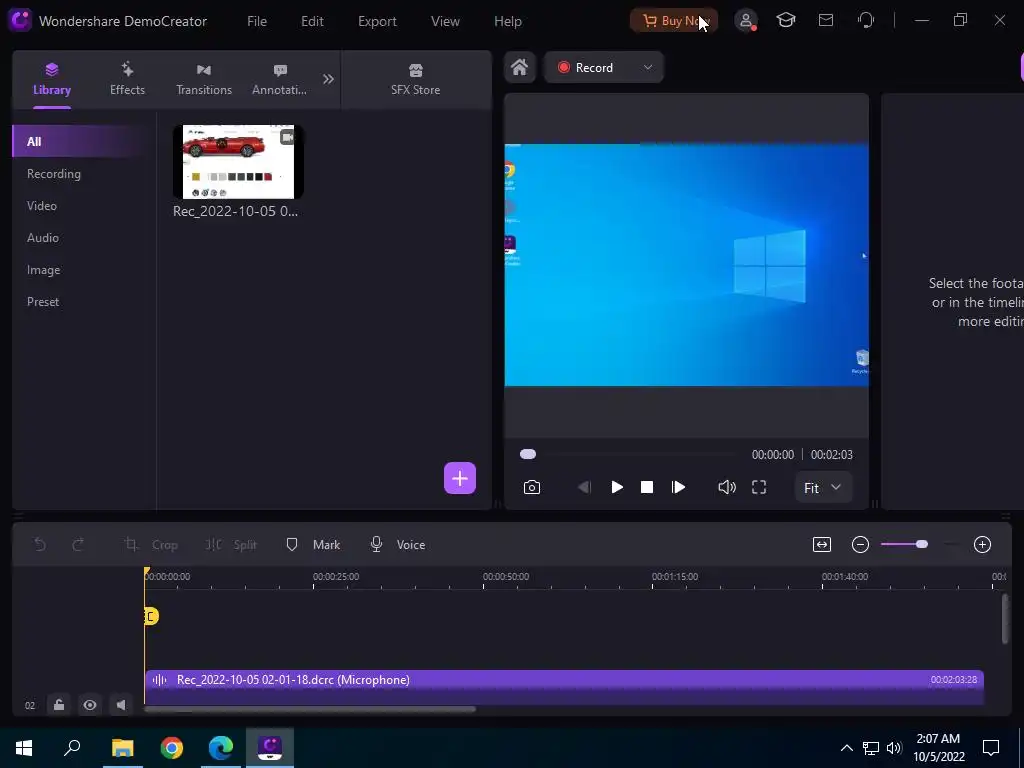The width and height of the screenshot is (1024, 768).
Task: Redo the last timeline action
Action: coord(78,544)
